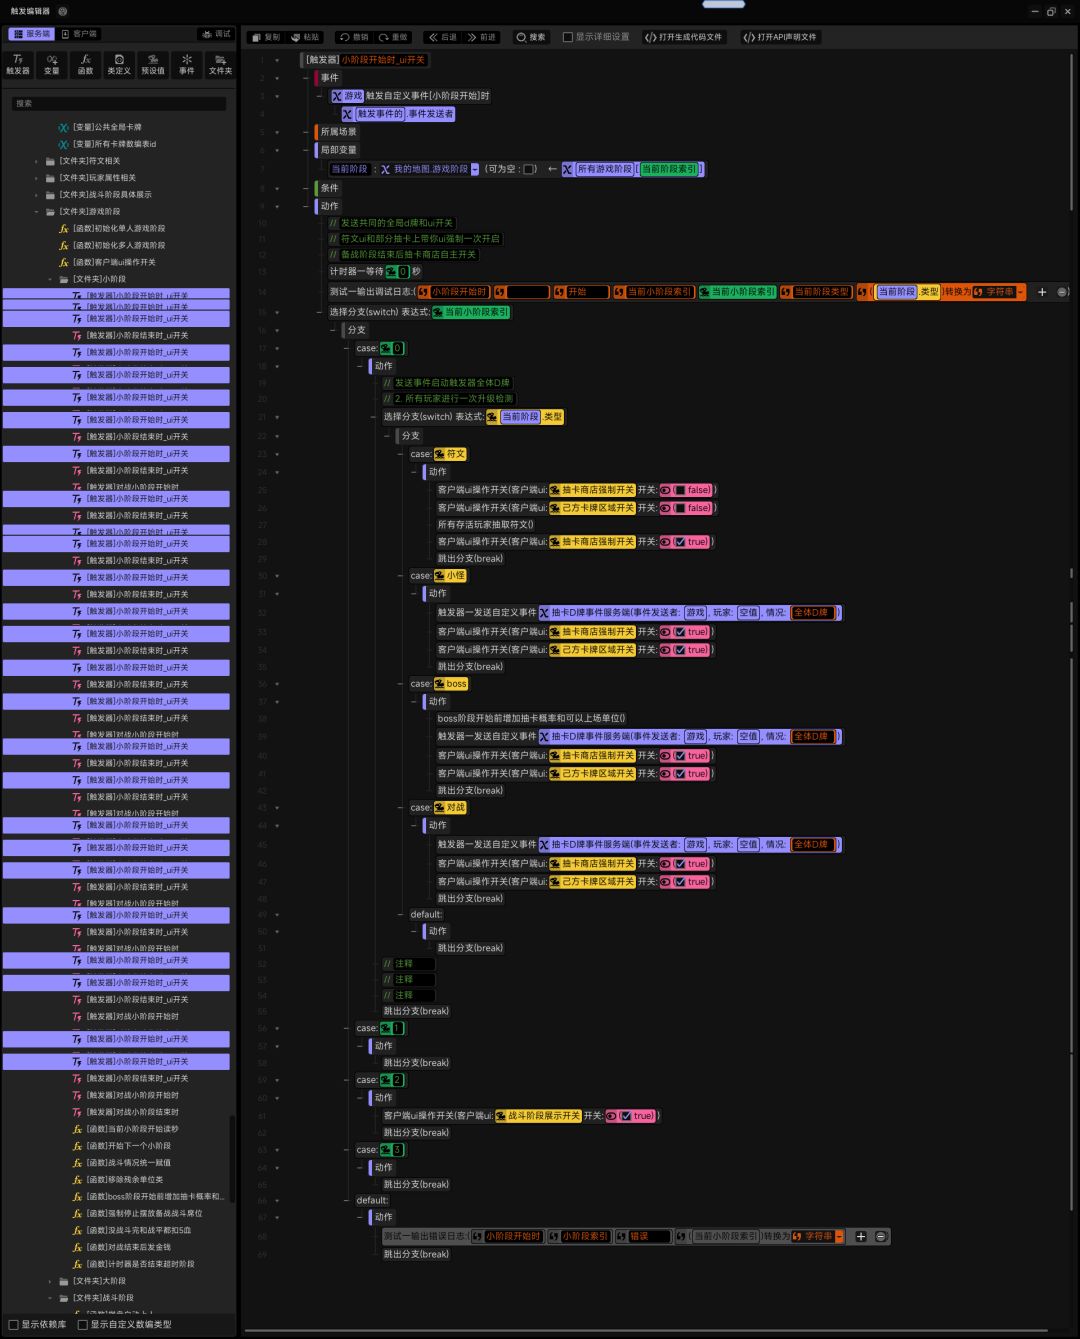Add parameter with plus on 输出调试日志 row
This screenshot has height=1339, width=1080.
[1042, 292]
